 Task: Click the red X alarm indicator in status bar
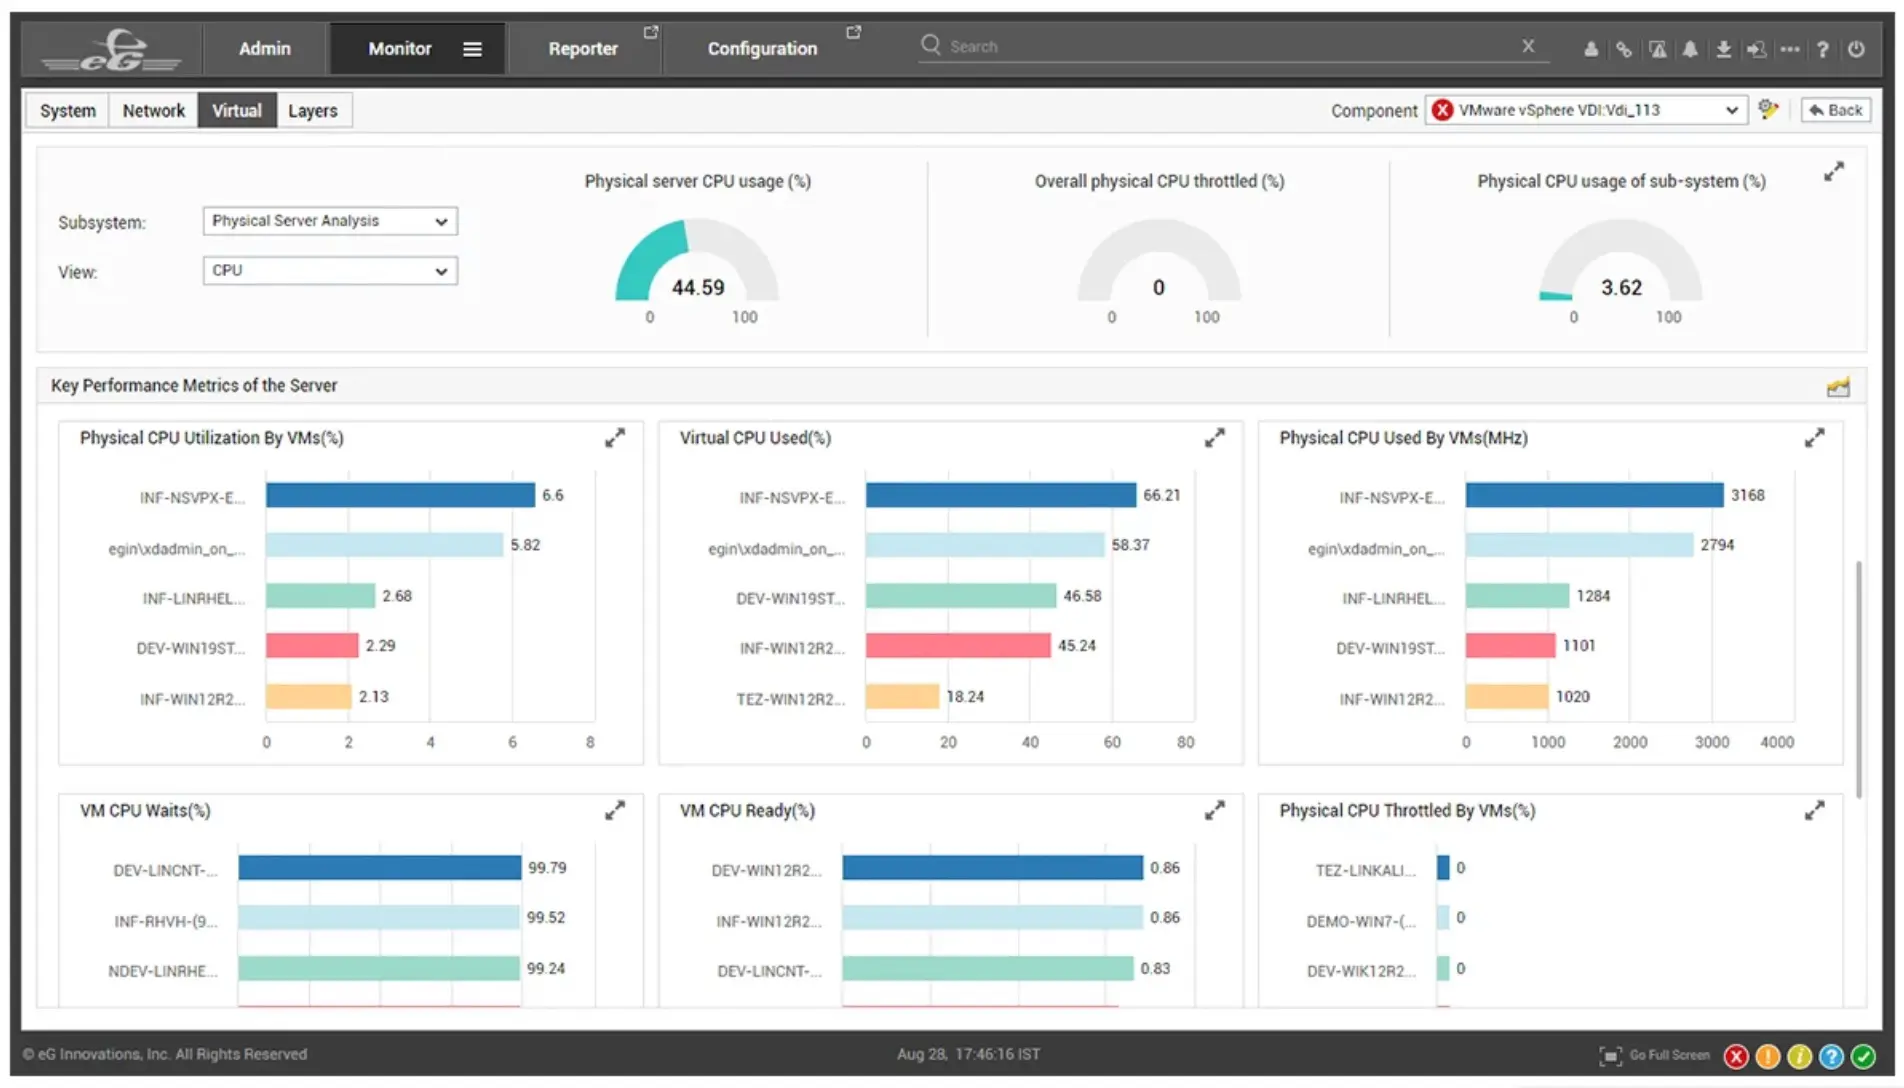tap(1736, 1055)
